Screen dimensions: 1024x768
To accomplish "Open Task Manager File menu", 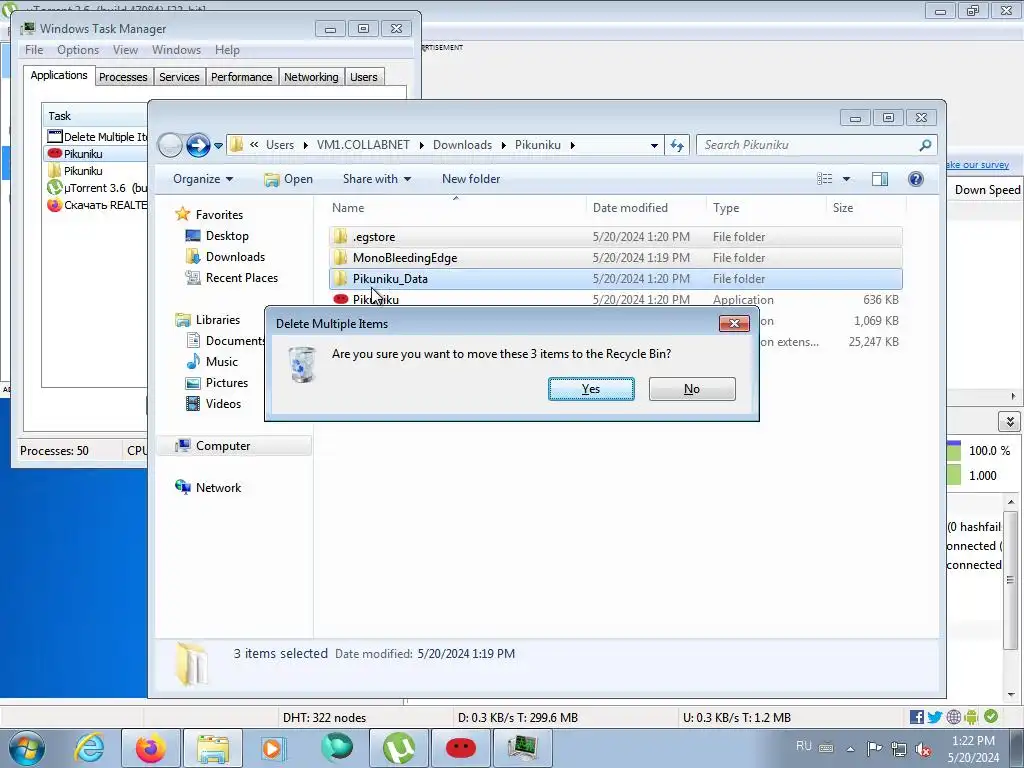I will pos(34,50).
